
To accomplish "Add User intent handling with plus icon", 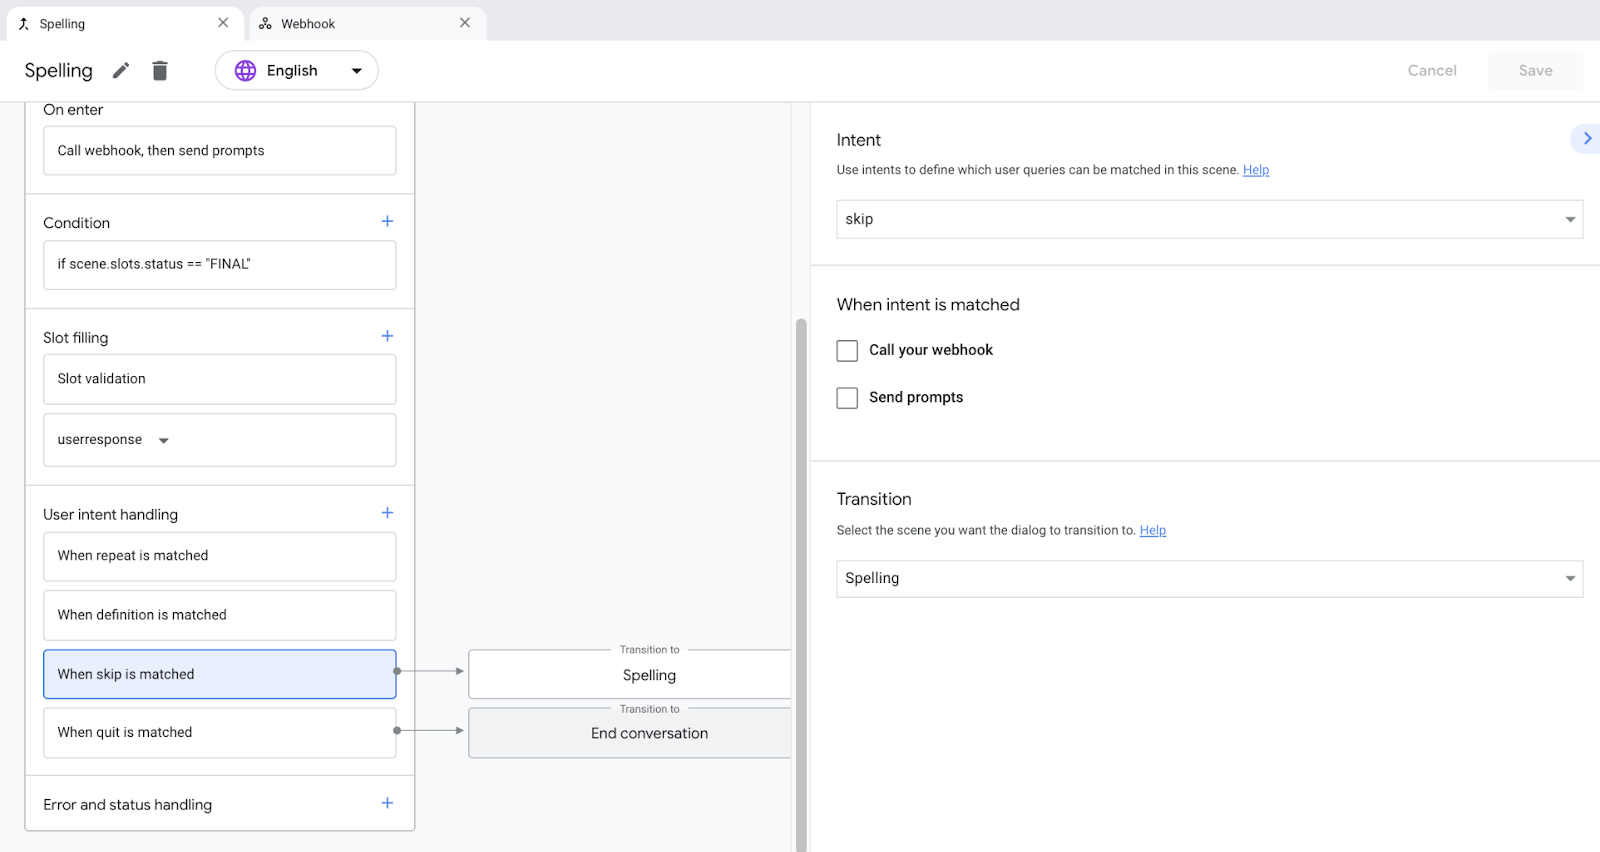I will [387, 513].
